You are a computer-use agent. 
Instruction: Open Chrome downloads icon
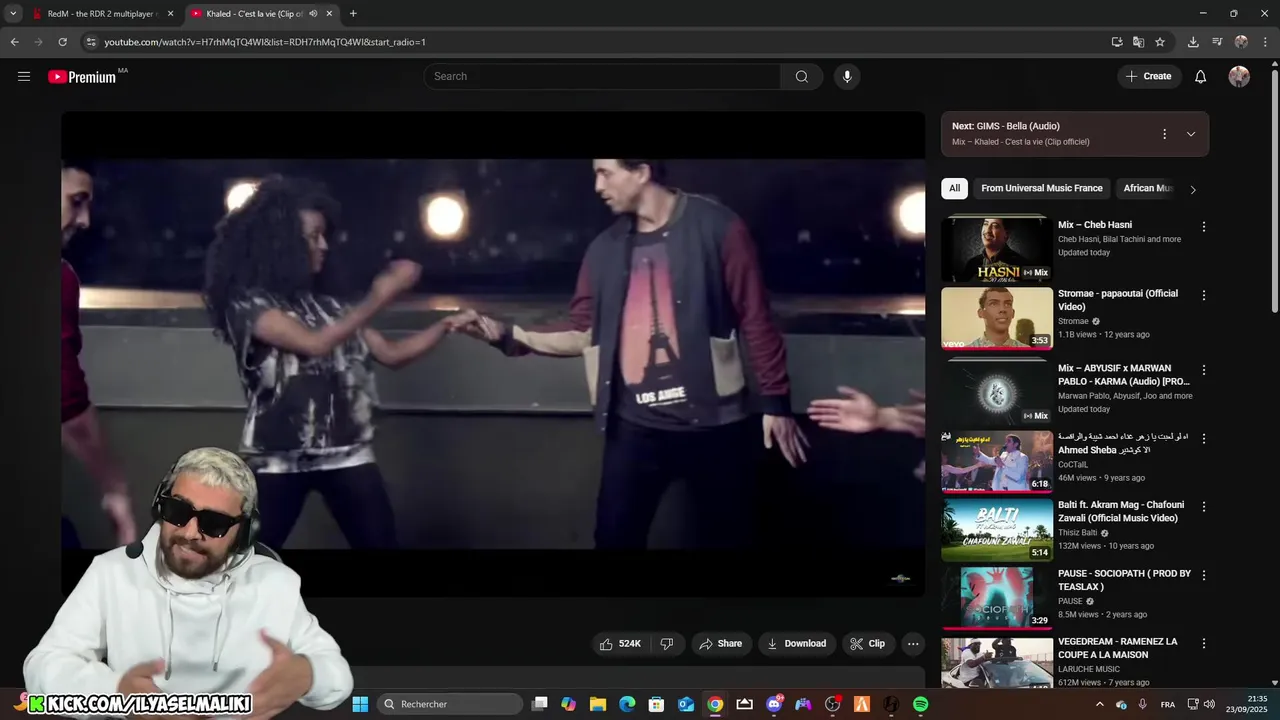coord(1193,42)
